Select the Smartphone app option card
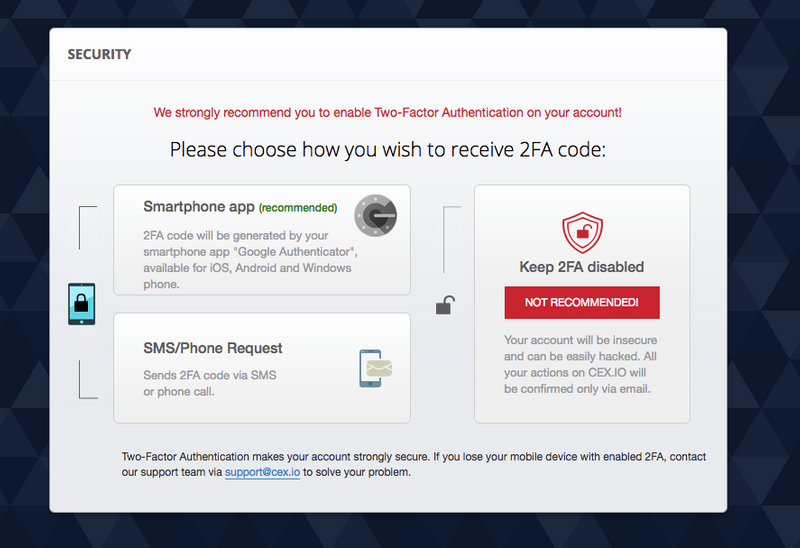Image resolution: width=800 pixels, height=548 pixels. click(x=262, y=240)
